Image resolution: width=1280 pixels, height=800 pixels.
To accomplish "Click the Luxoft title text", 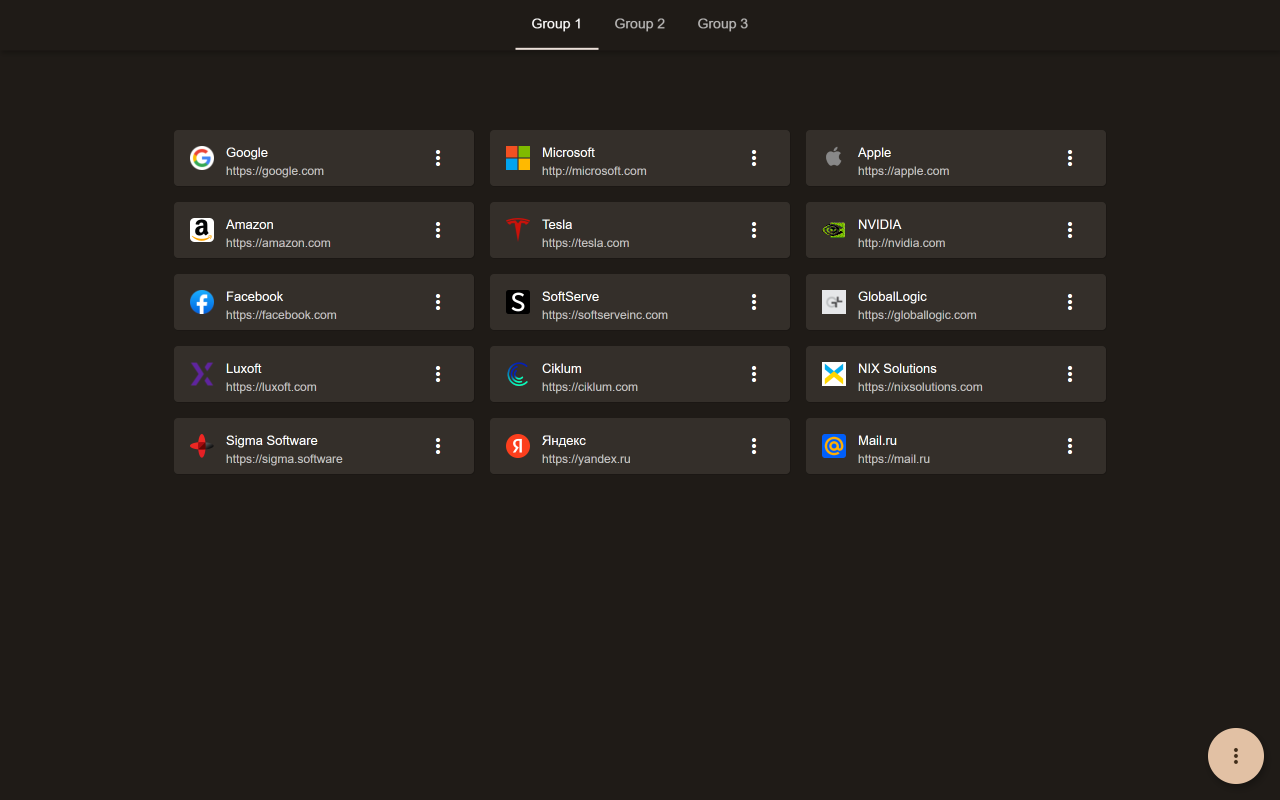I will (243, 369).
